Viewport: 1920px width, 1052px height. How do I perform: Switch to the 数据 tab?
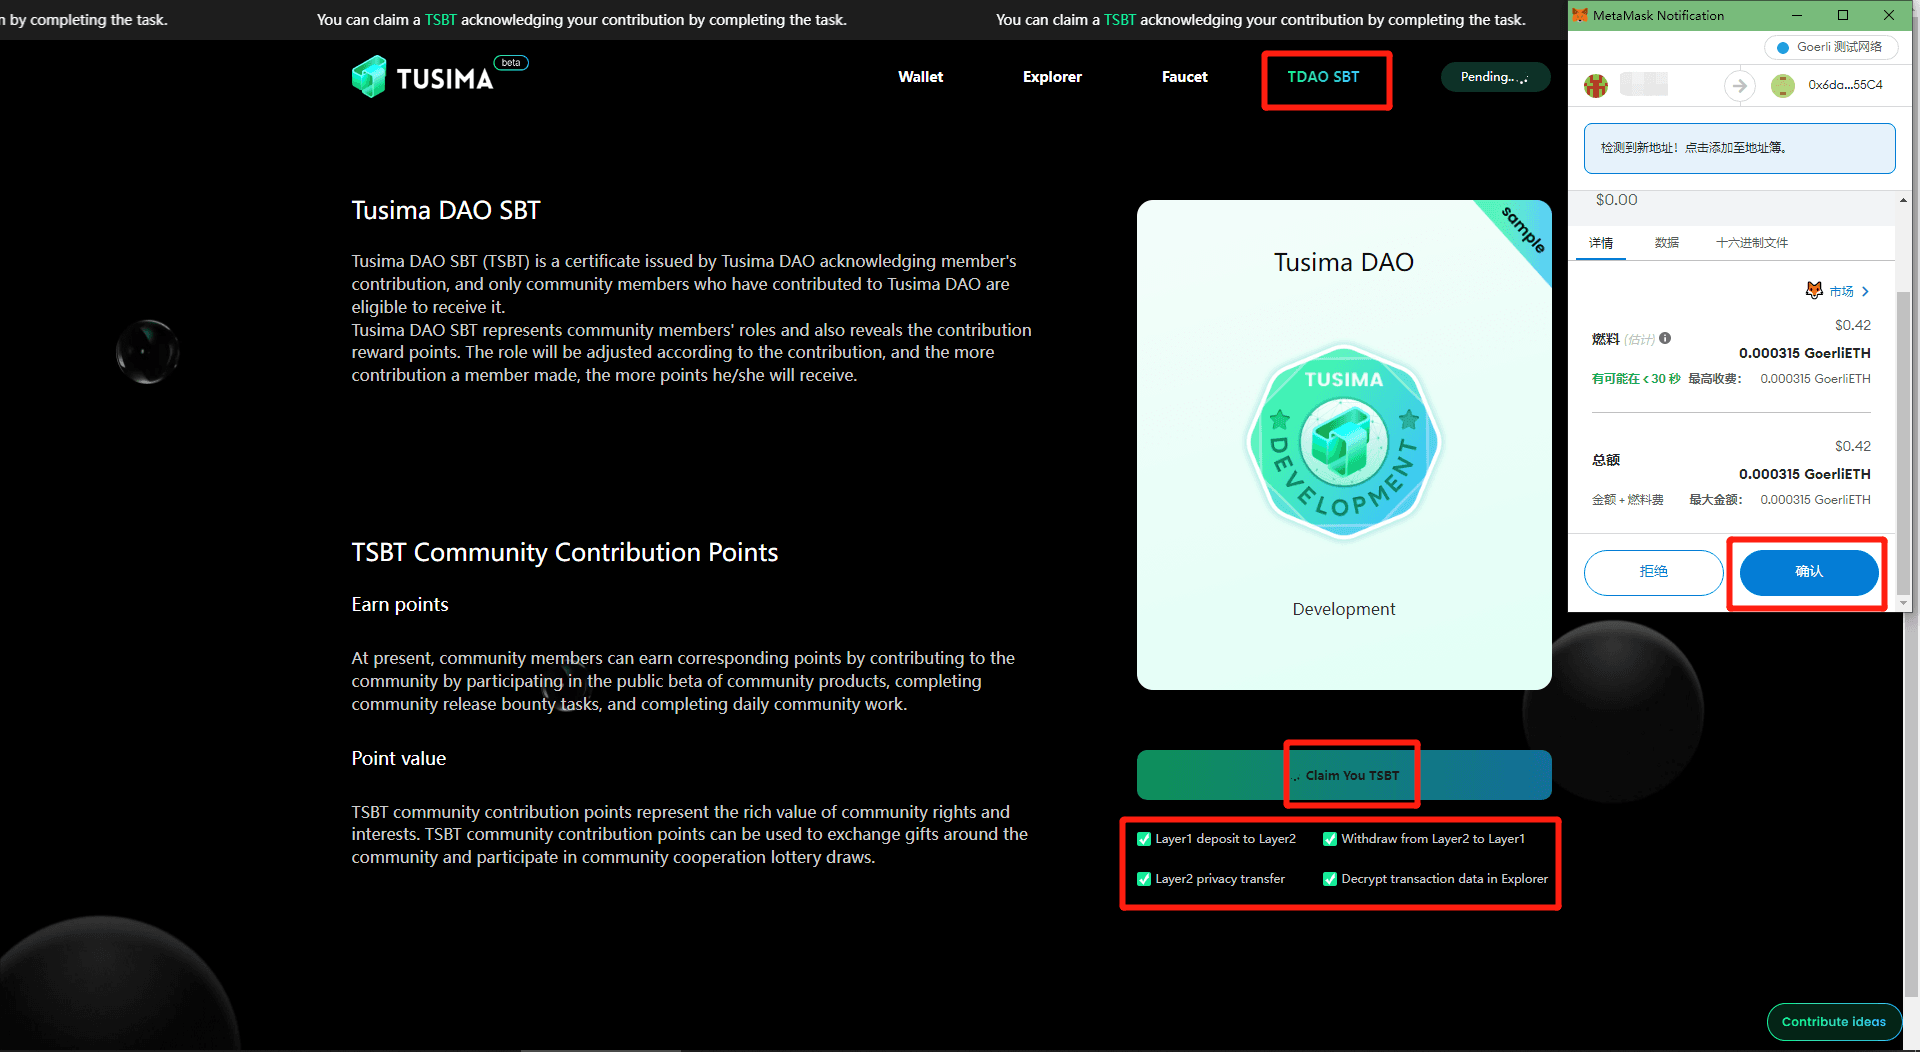[1666, 243]
